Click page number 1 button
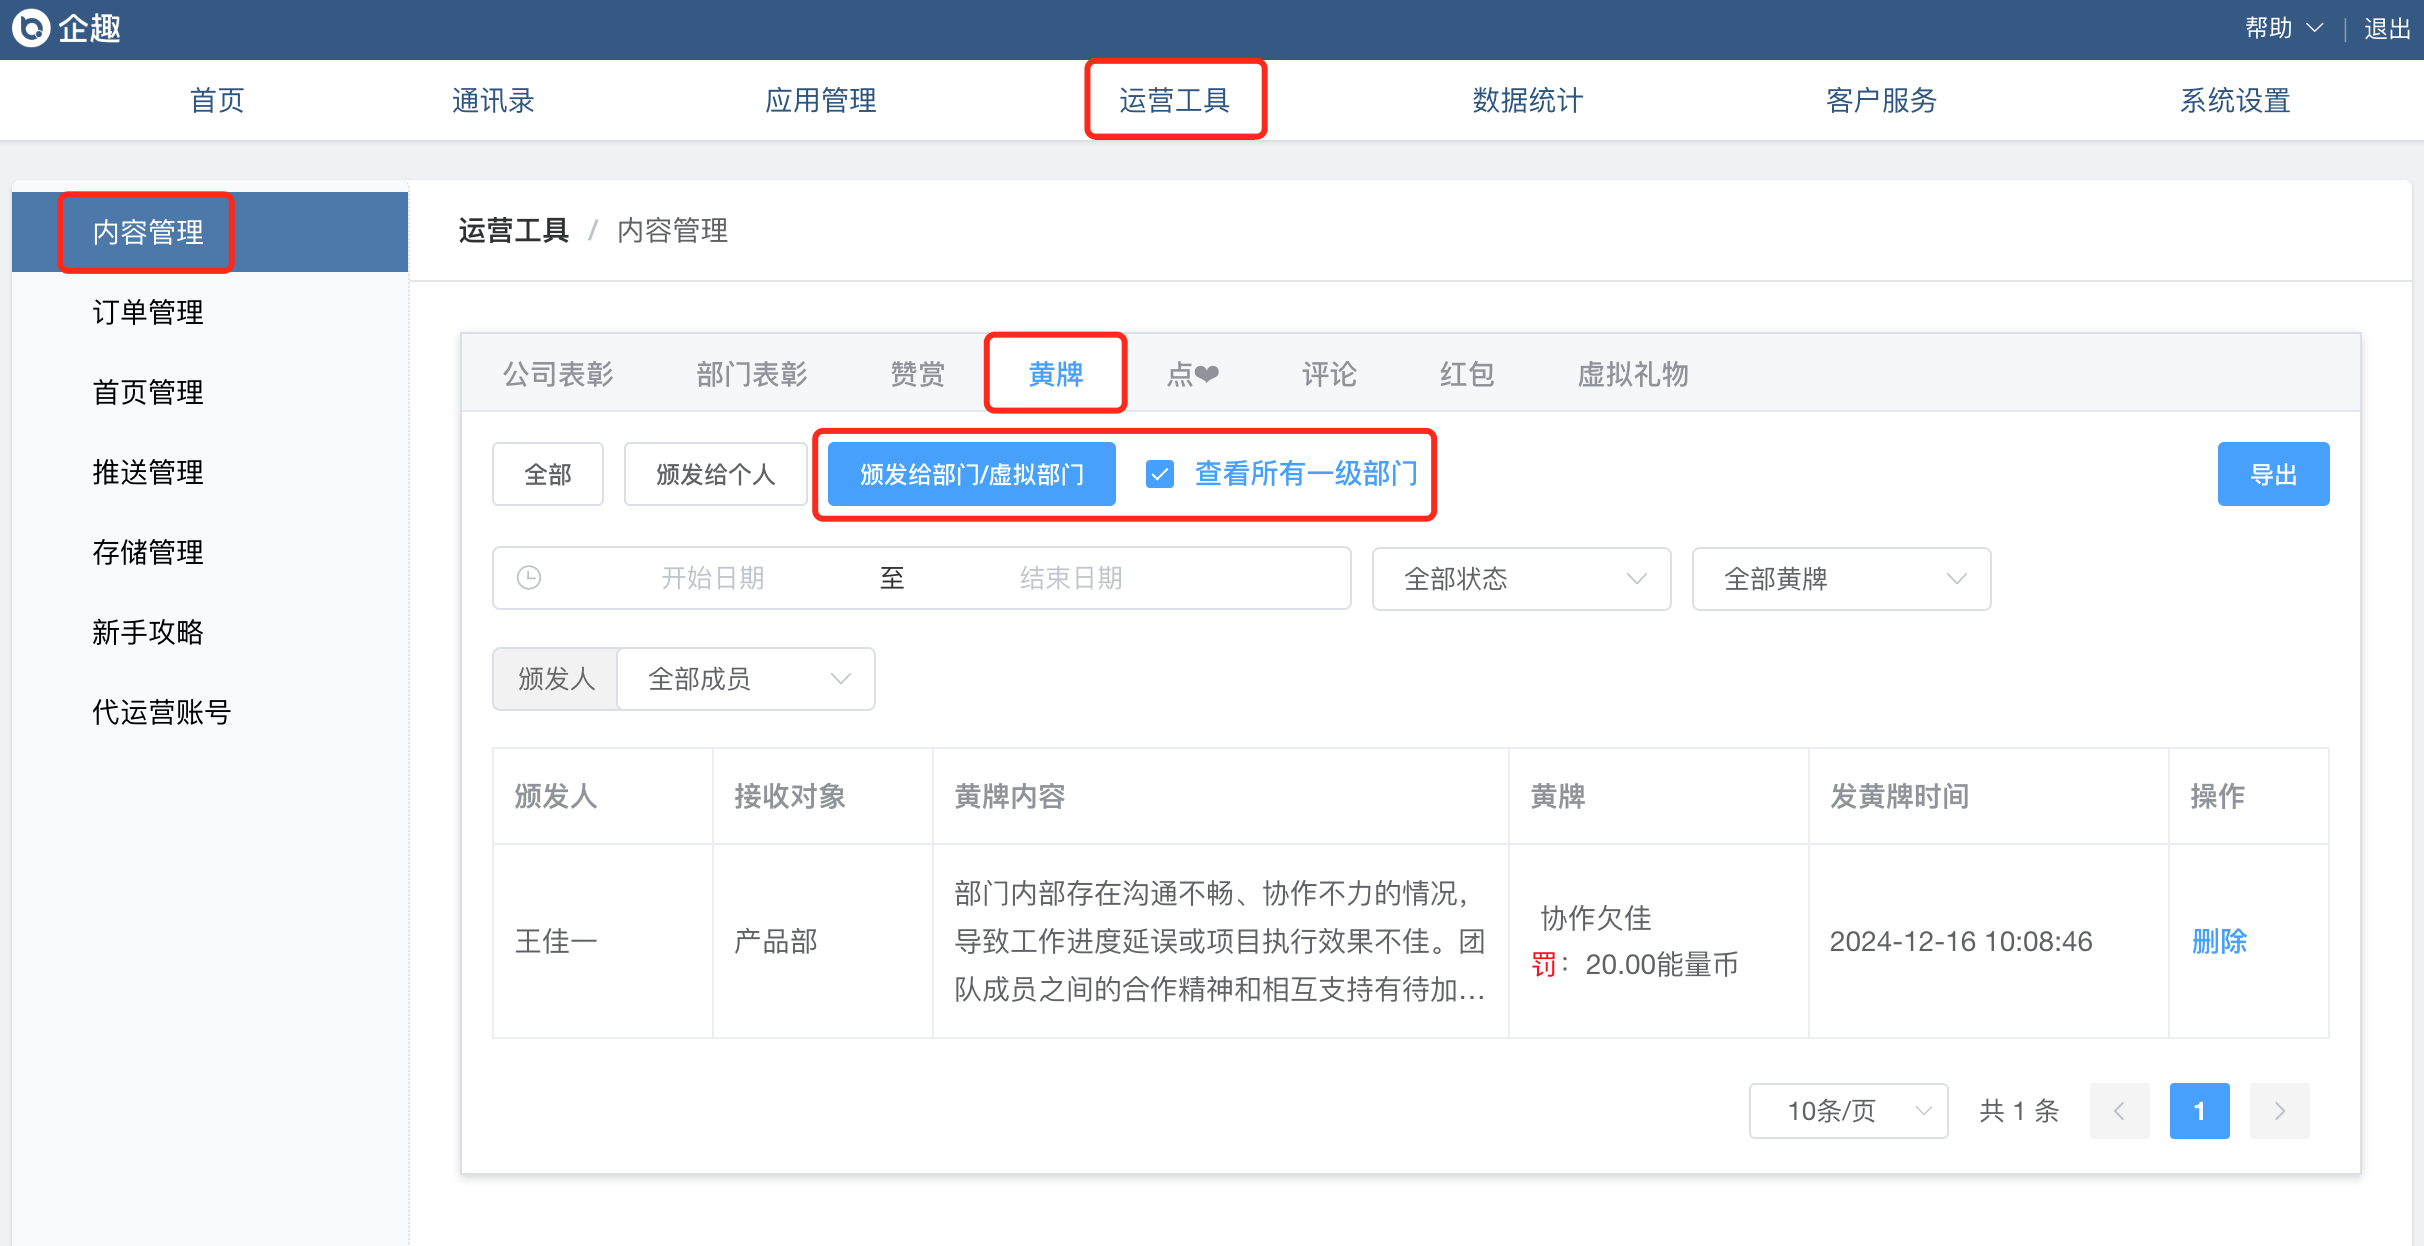The width and height of the screenshot is (2424, 1246). click(x=2199, y=1111)
